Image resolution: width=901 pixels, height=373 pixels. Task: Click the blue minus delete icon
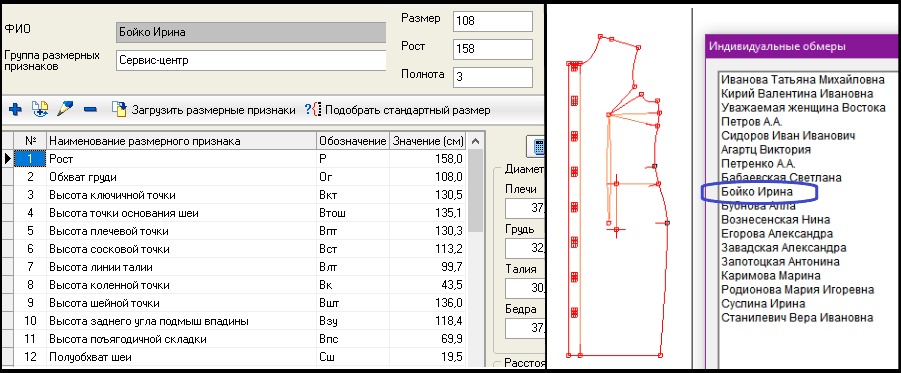(90, 109)
